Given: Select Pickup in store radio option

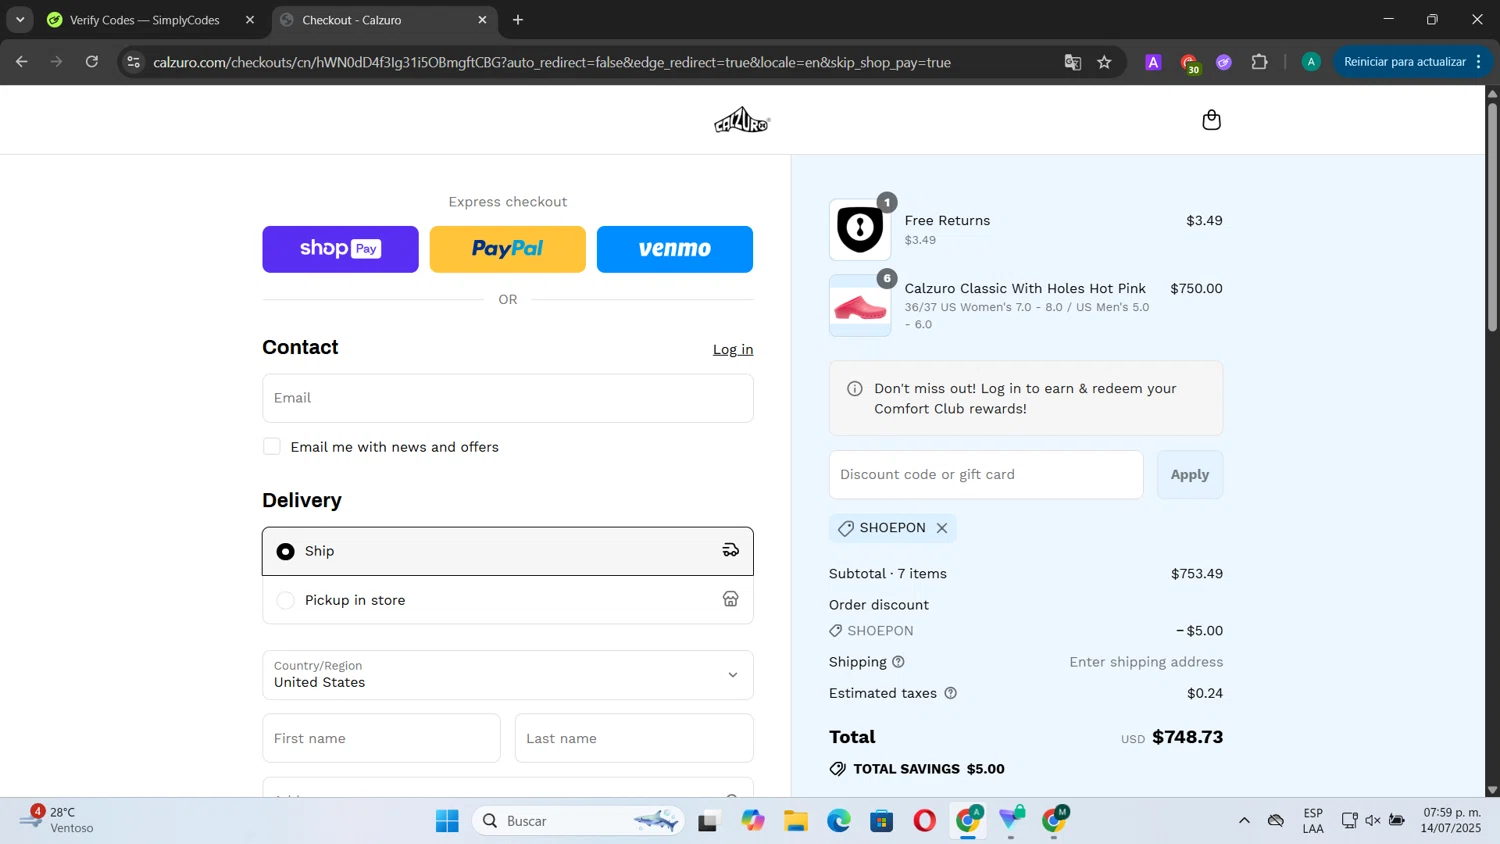Looking at the screenshot, I should 286,601.
